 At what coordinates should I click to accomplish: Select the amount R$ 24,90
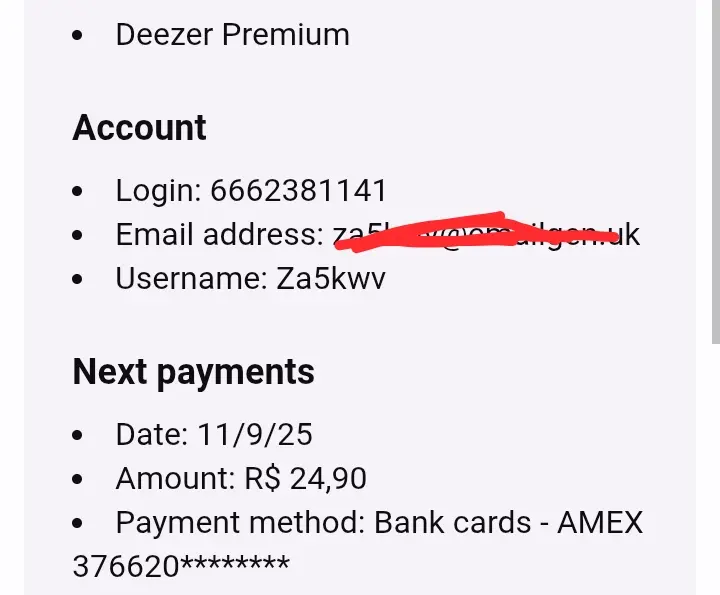tap(305, 478)
